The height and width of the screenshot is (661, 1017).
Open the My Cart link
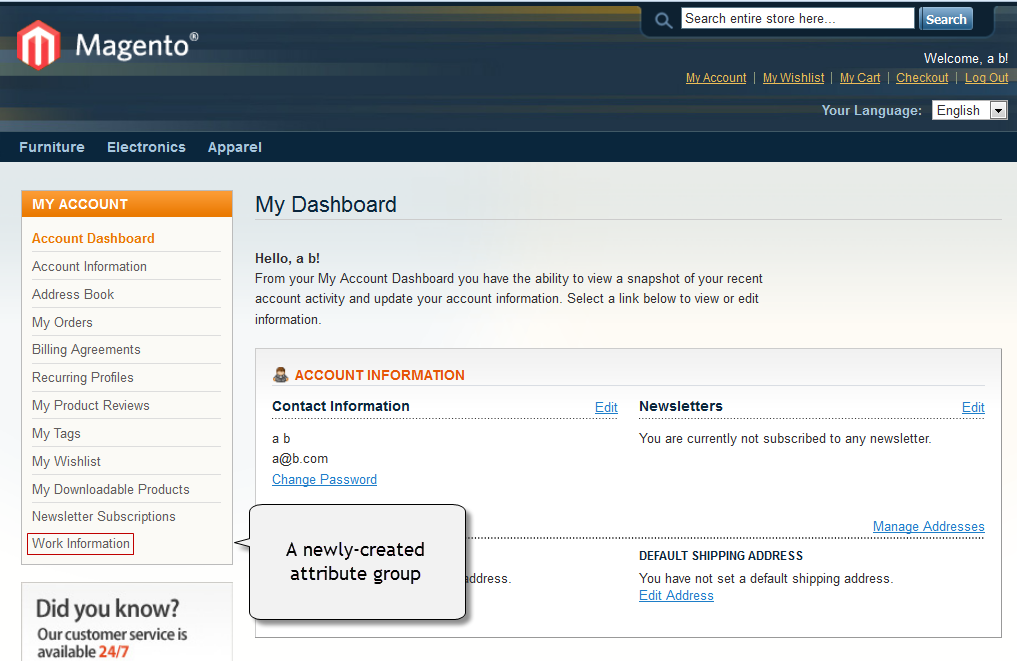[860, 78]
